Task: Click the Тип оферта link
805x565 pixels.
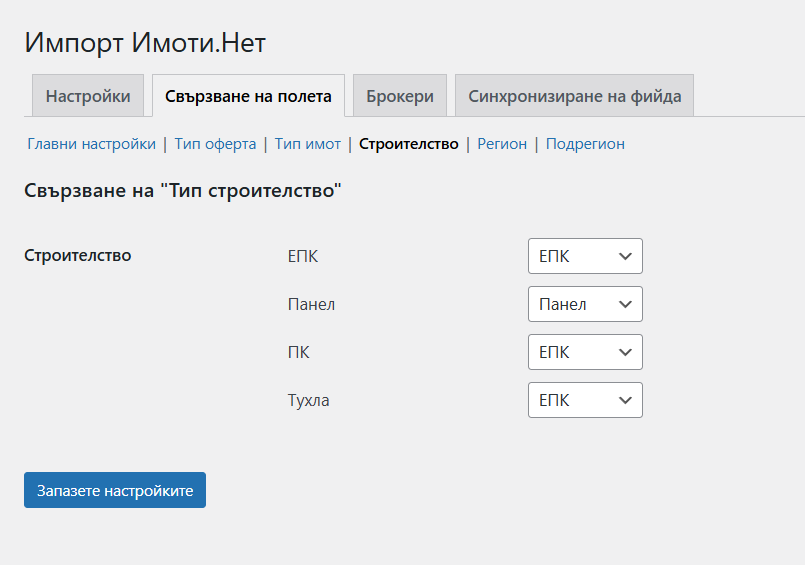Action: click(x=215, y=144)
